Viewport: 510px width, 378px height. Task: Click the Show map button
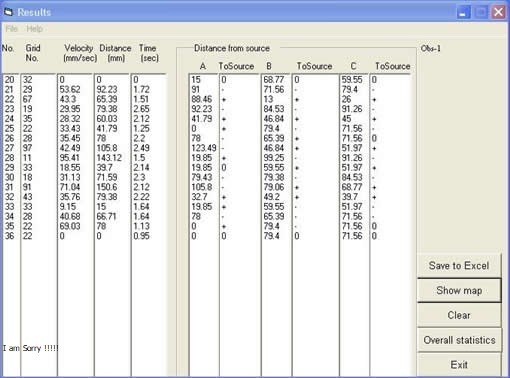459,290
